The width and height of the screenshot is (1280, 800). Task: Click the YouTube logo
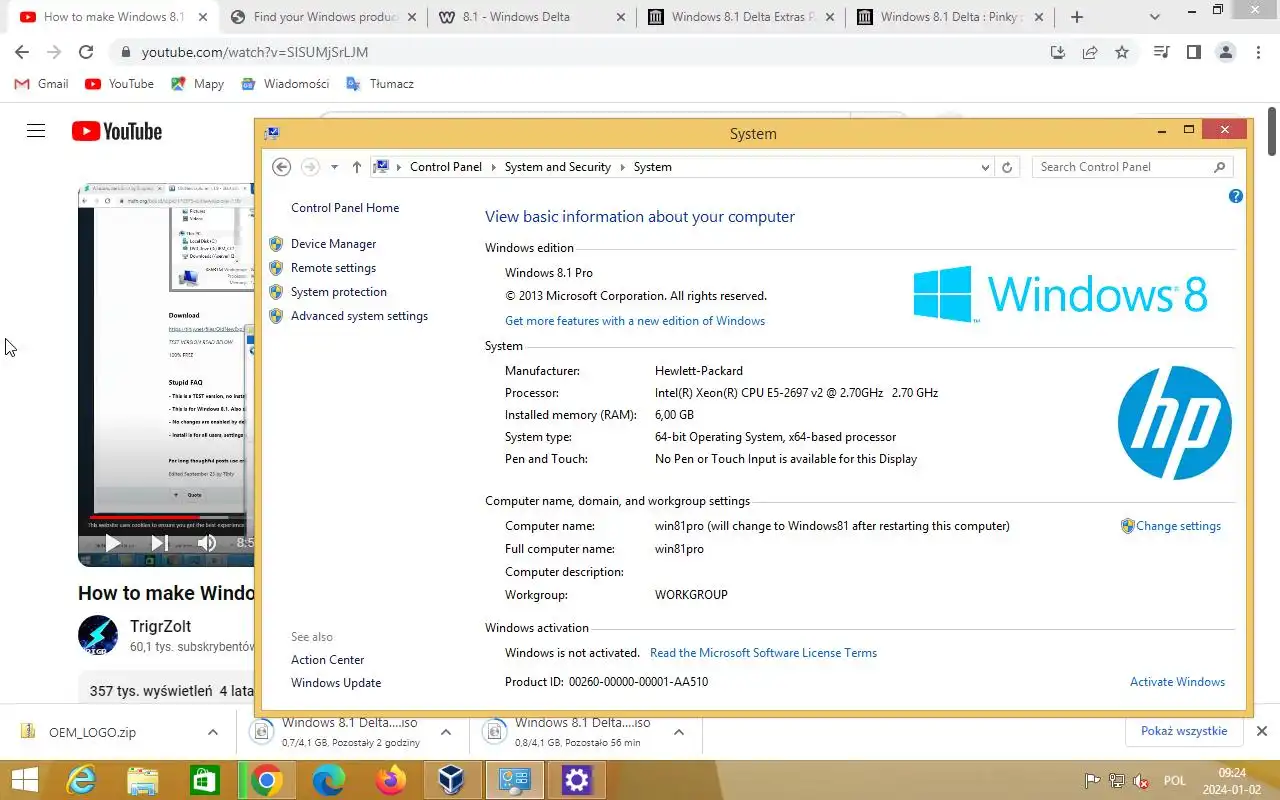pos(116,131)
